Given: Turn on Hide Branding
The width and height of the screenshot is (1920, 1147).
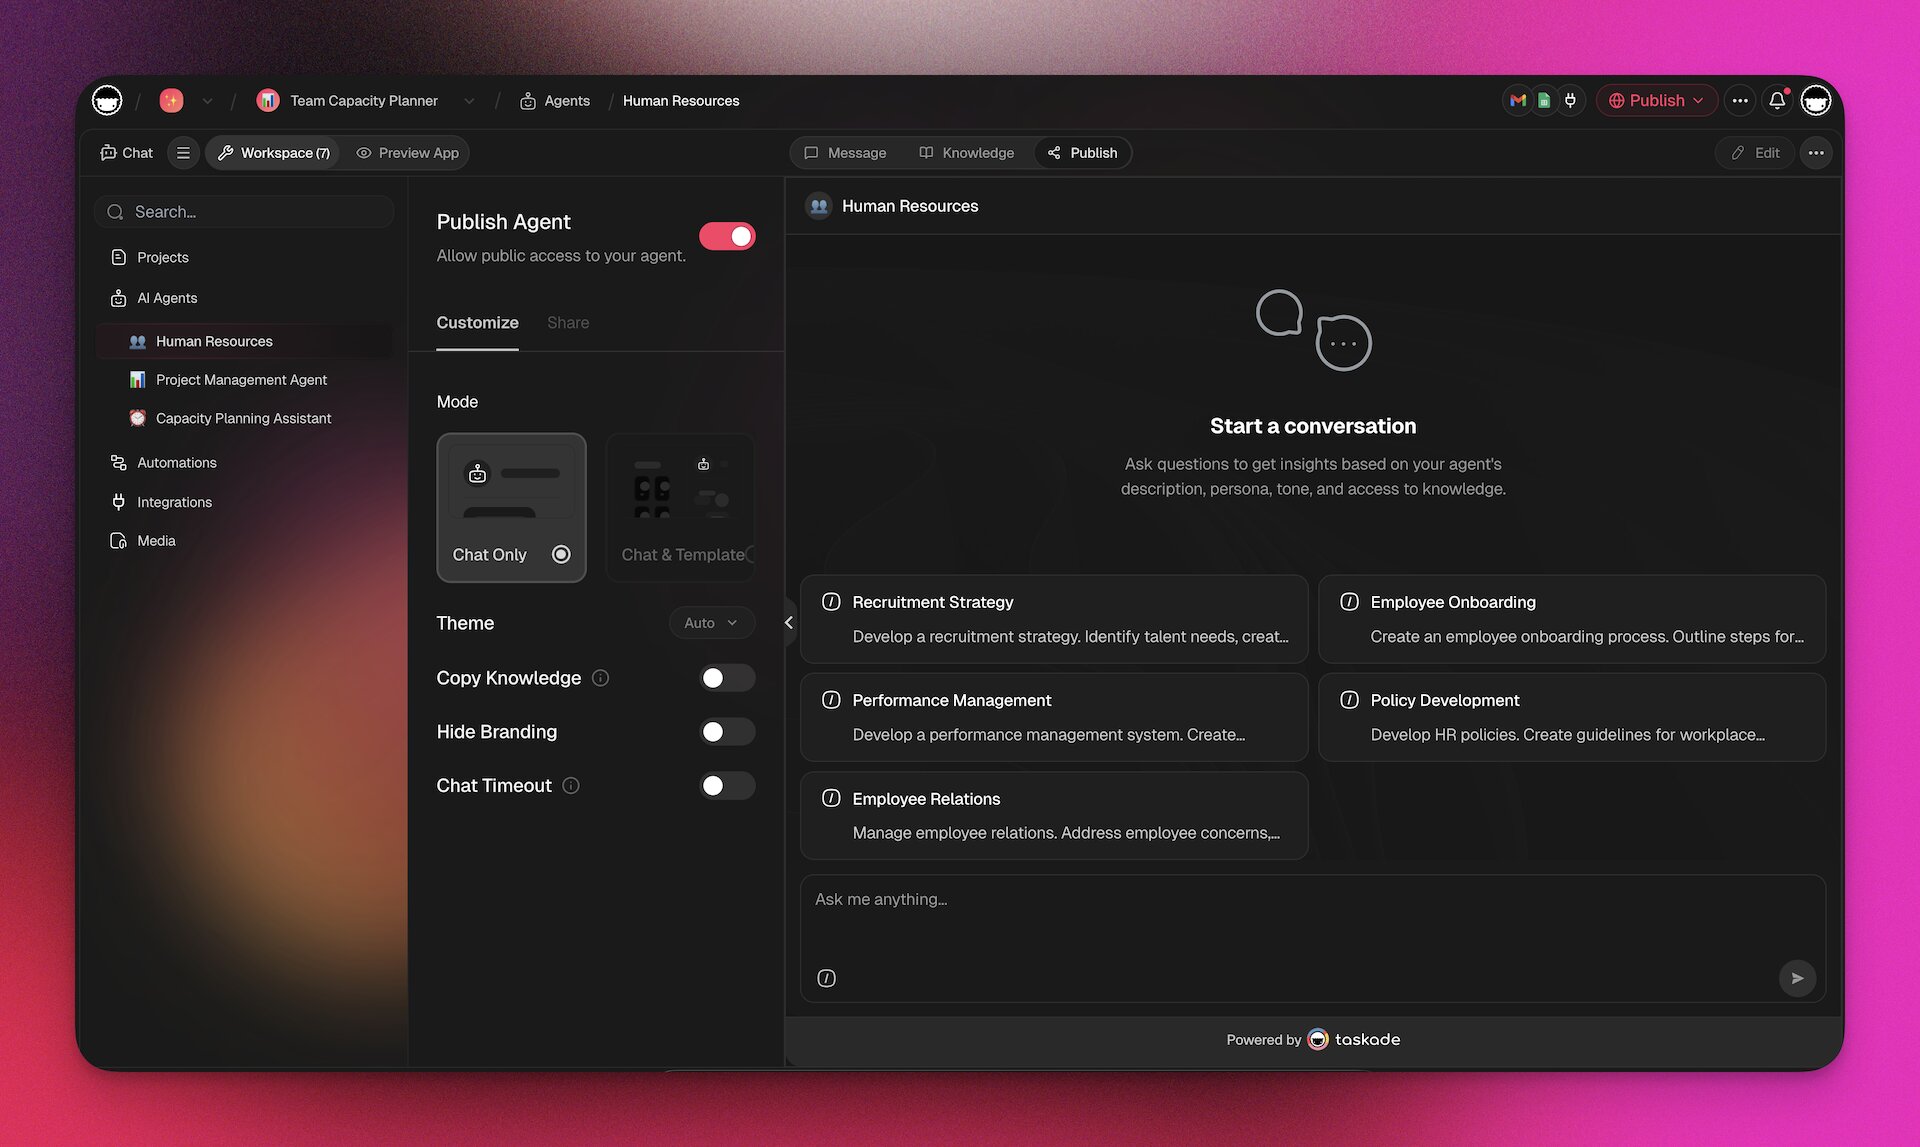Looking at the screenshot, I should [727, 731].
